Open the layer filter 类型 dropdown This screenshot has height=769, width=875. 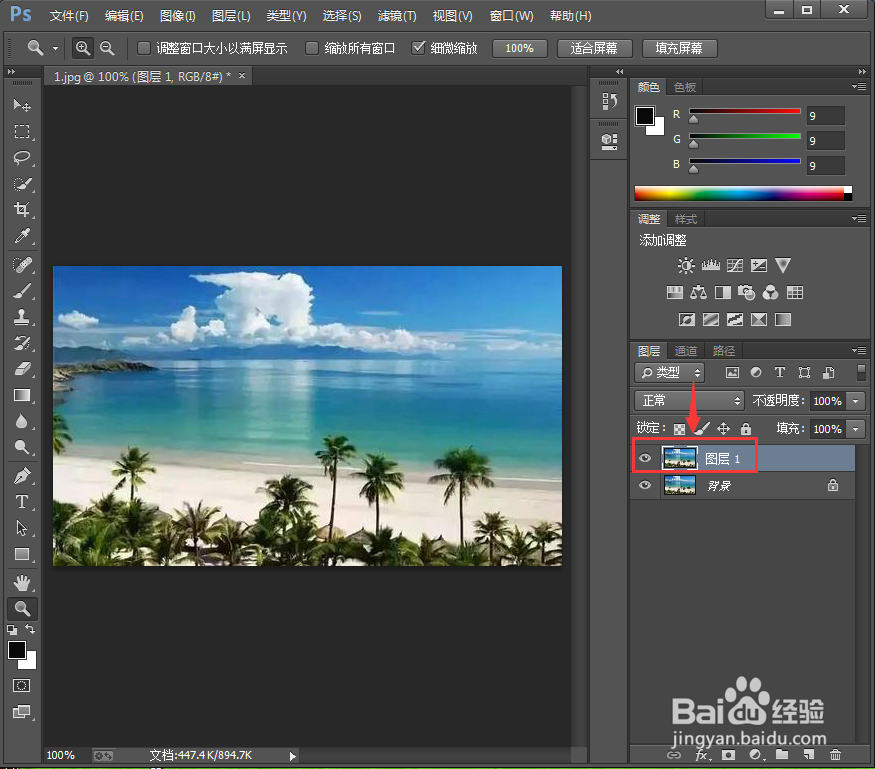point(670,372)
